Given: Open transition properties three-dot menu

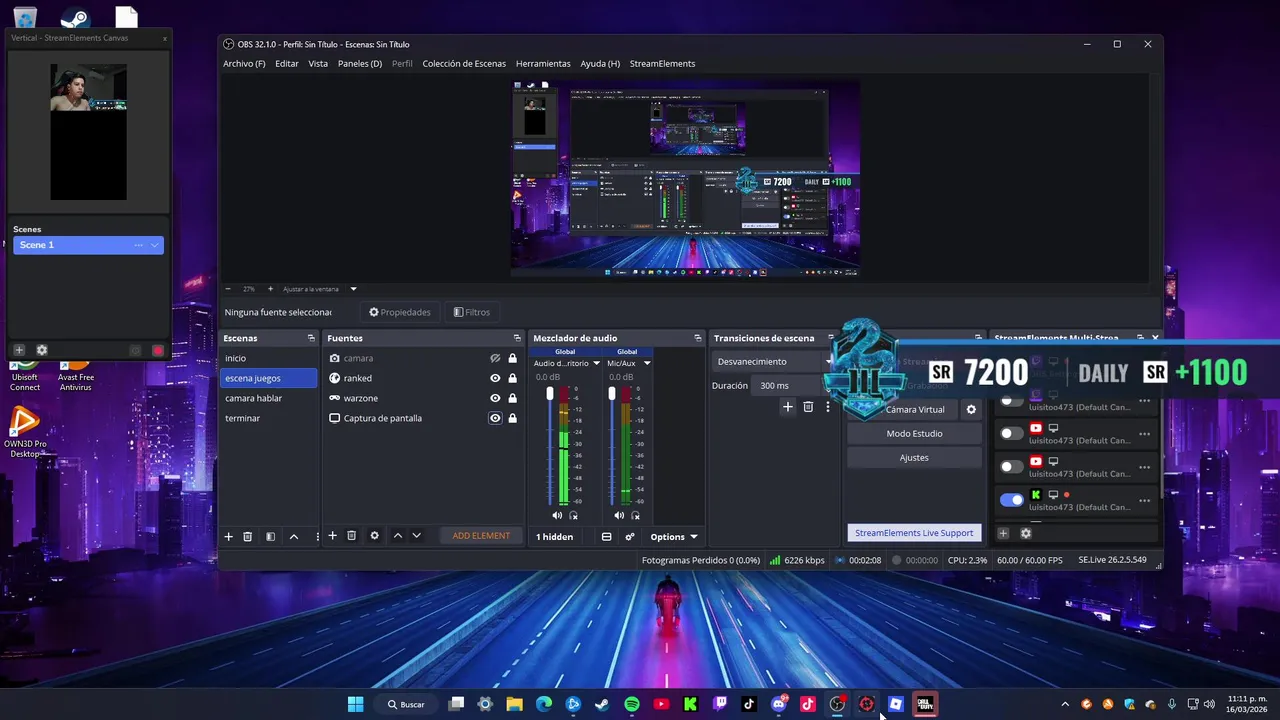Looking at the screenshot, I should point(828,407).
